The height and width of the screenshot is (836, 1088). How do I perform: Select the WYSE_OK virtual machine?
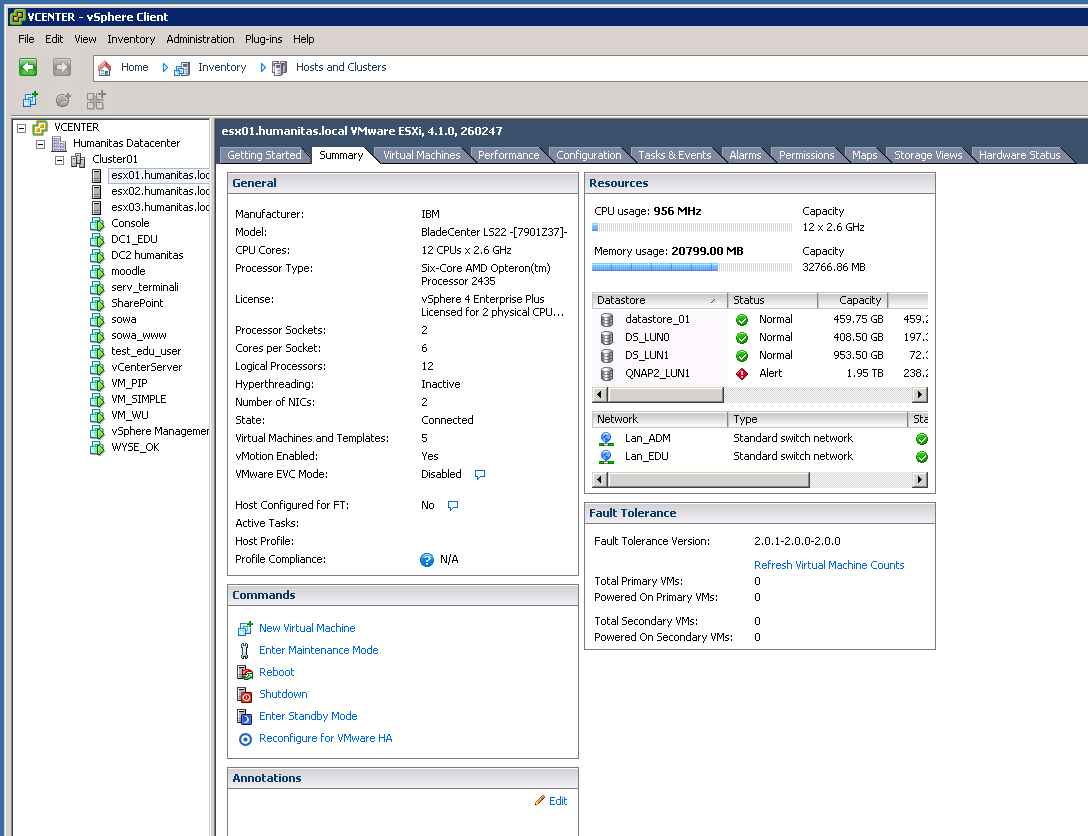(x=135, y=447)
